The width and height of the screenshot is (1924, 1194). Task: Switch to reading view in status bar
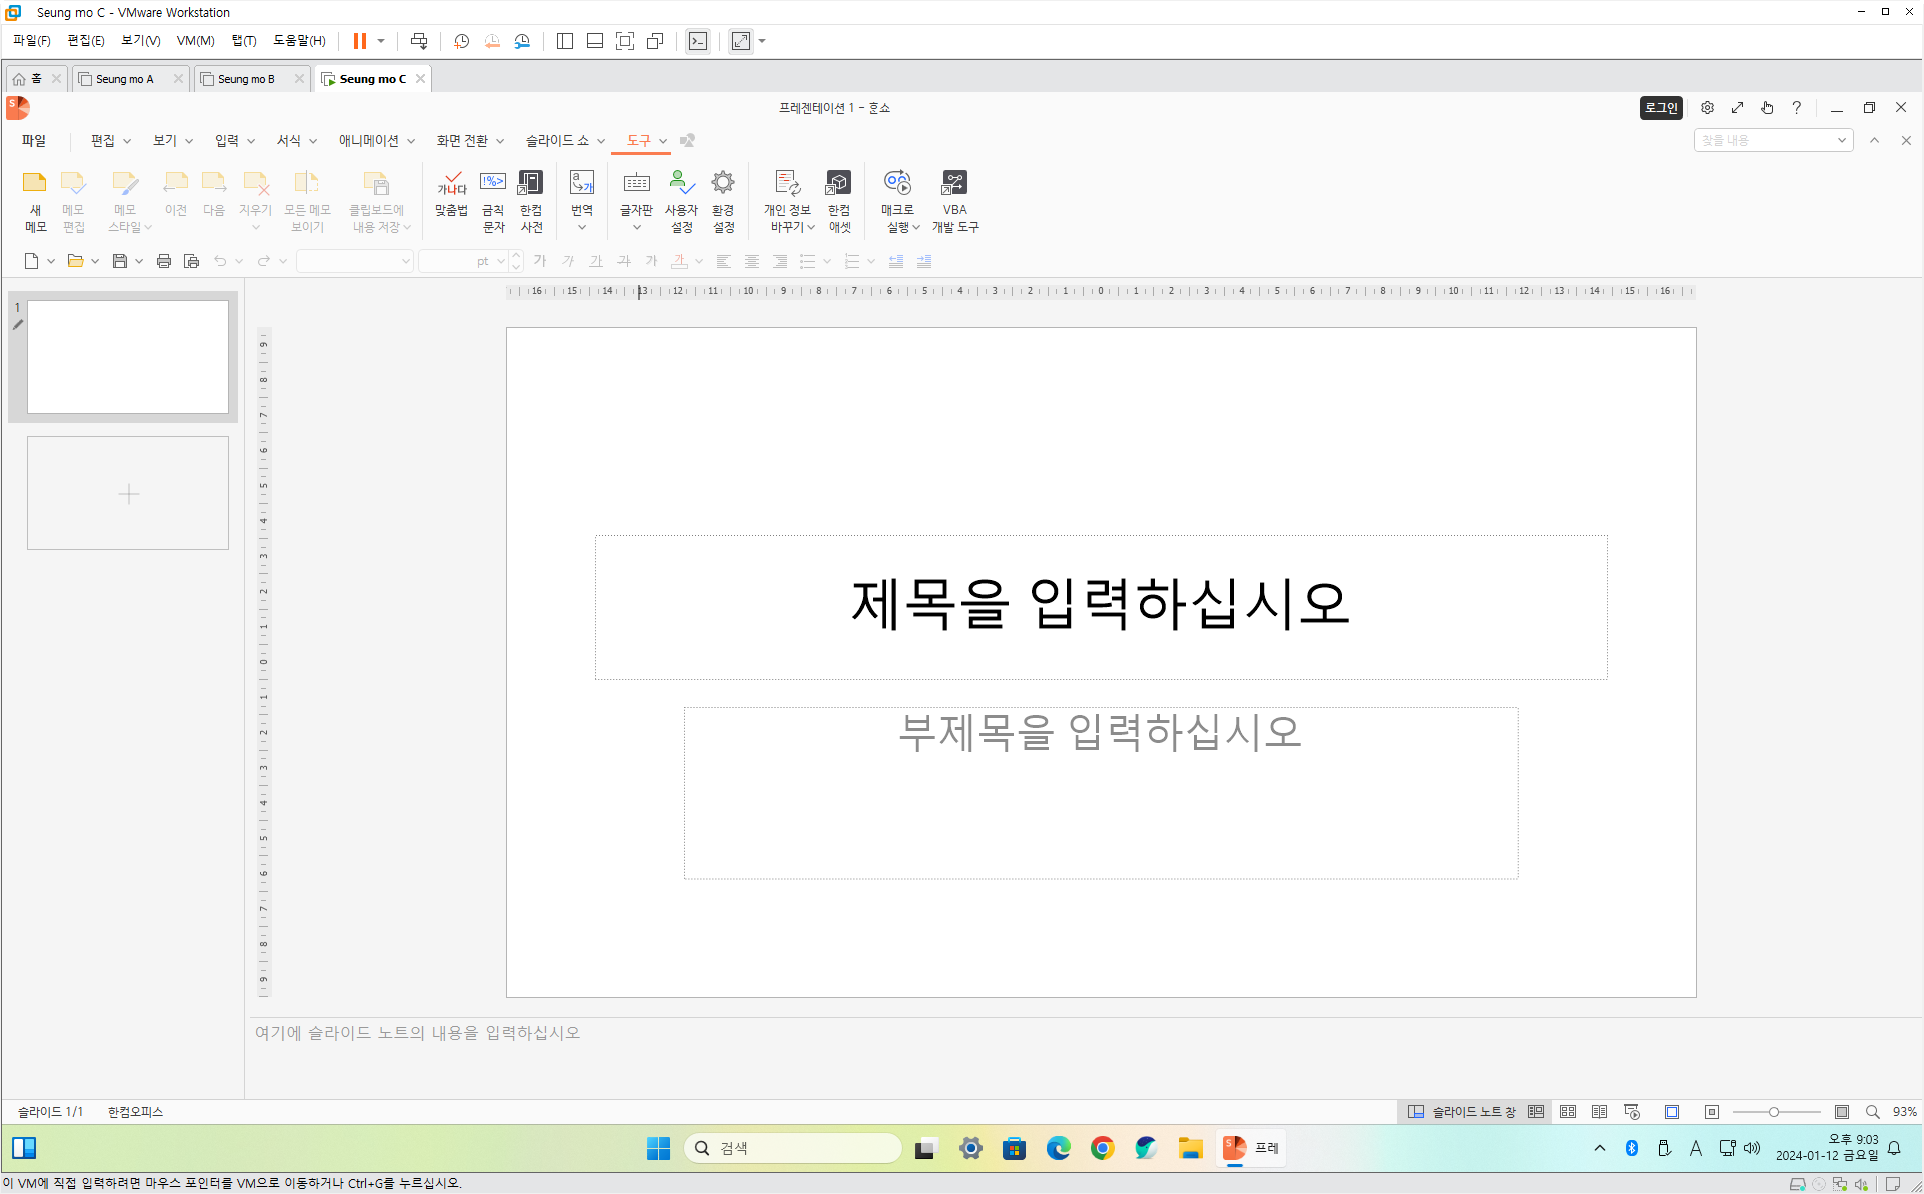(1600, 1112)
